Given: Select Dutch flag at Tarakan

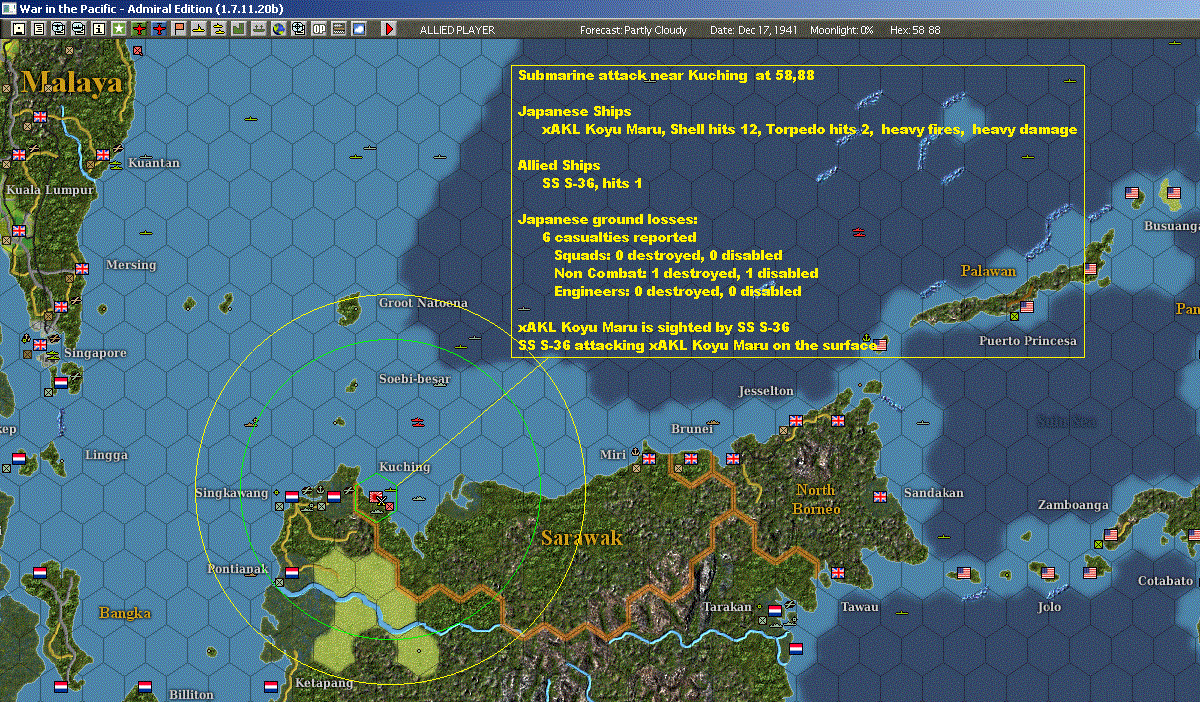Looking at the screenshot, I should 775,610.
